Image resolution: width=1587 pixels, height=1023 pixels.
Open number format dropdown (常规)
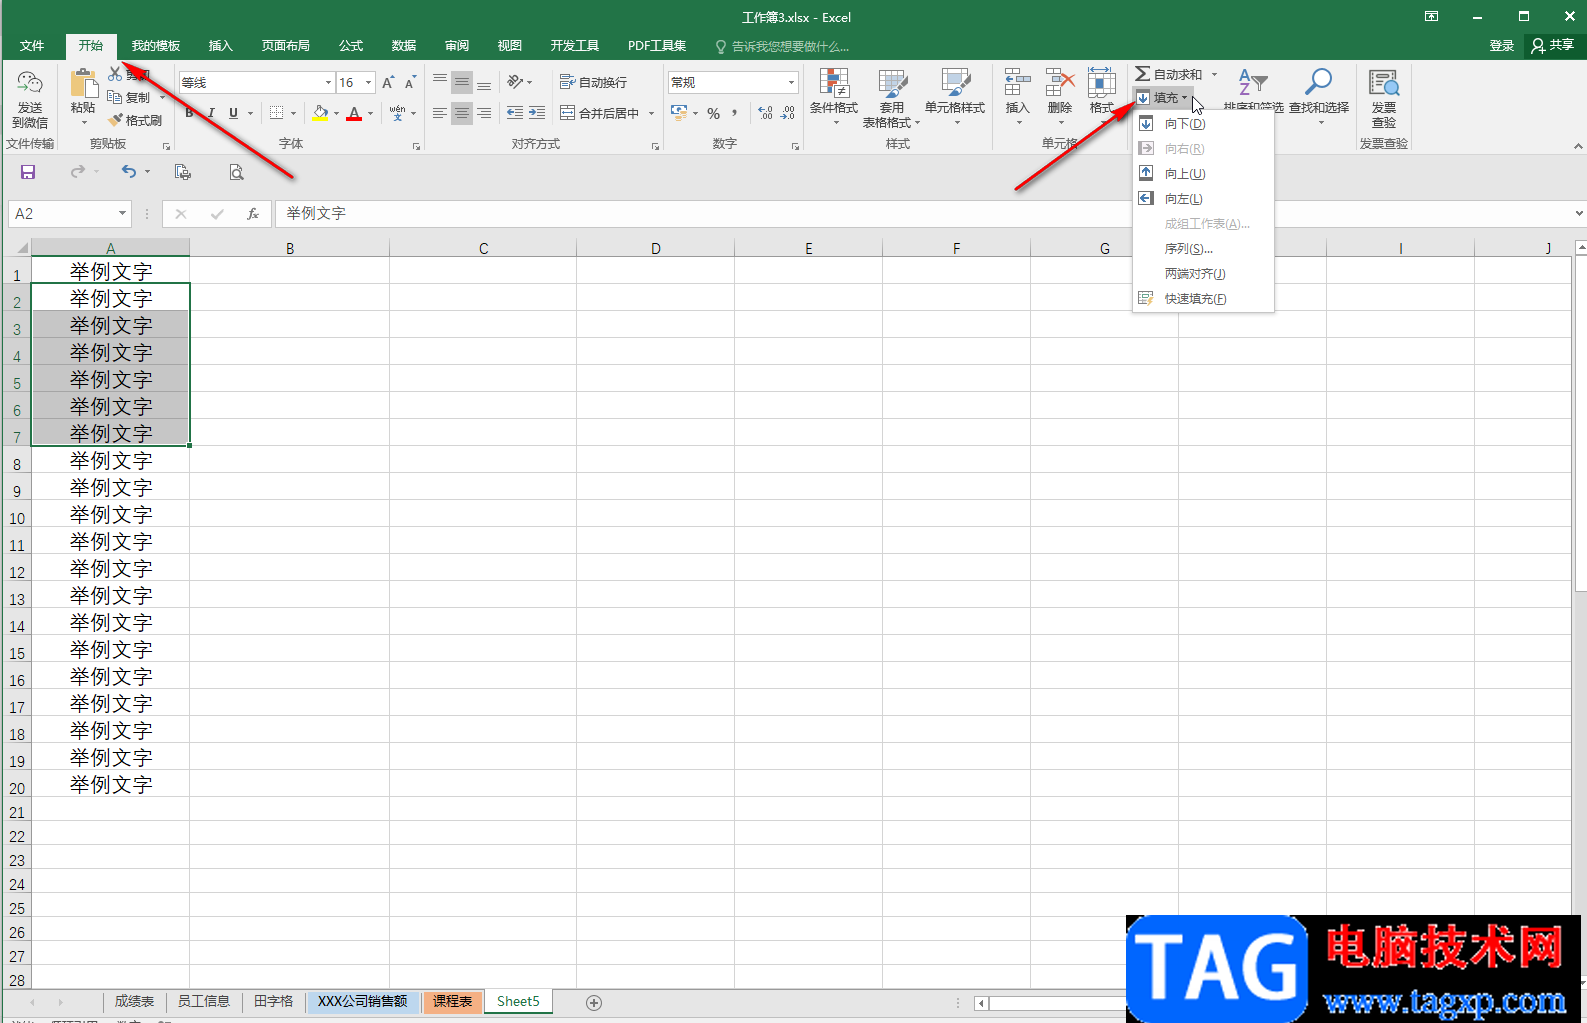coord(791,82)
